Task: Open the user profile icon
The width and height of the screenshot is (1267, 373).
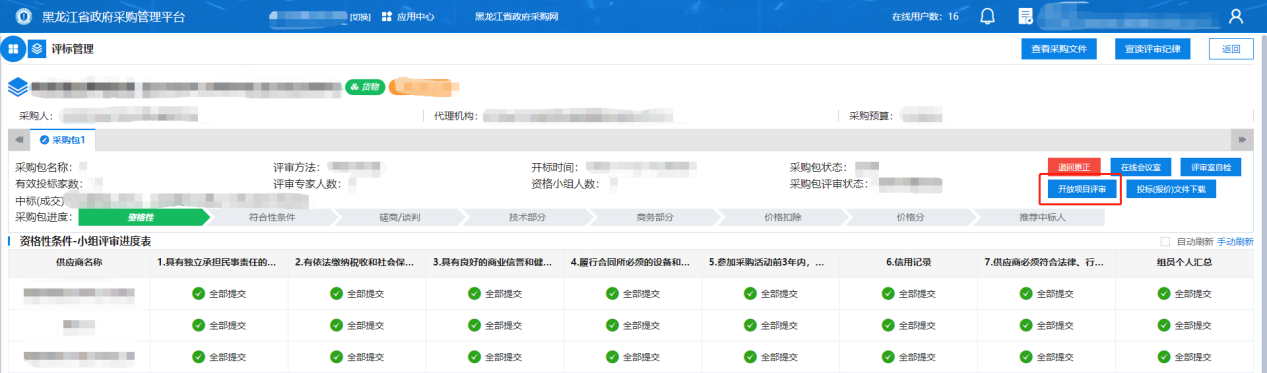Action: [x=1236, y=17]
